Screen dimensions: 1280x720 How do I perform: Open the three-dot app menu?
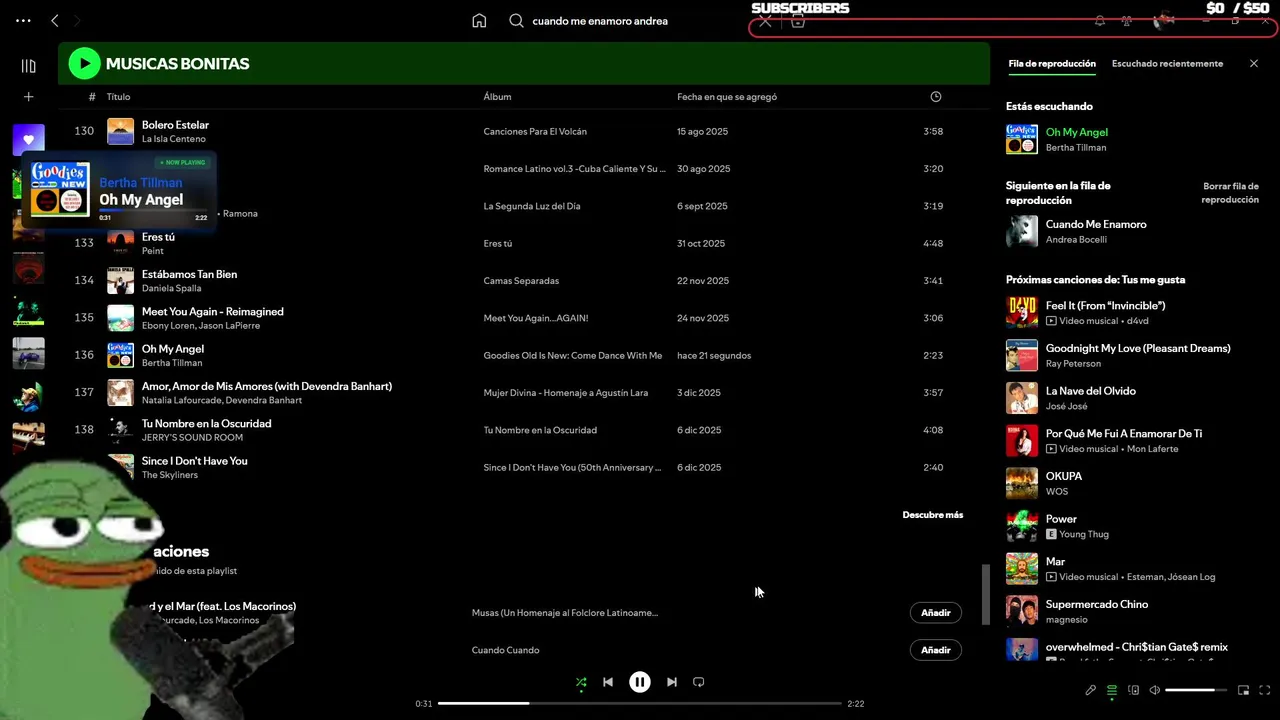click(23, 20)
